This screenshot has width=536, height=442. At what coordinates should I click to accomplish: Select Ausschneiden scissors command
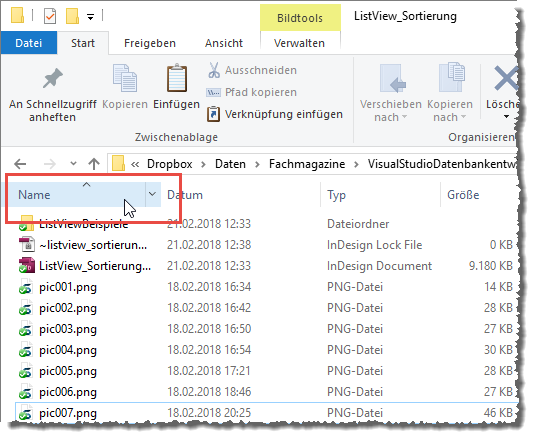pos(252,70)
